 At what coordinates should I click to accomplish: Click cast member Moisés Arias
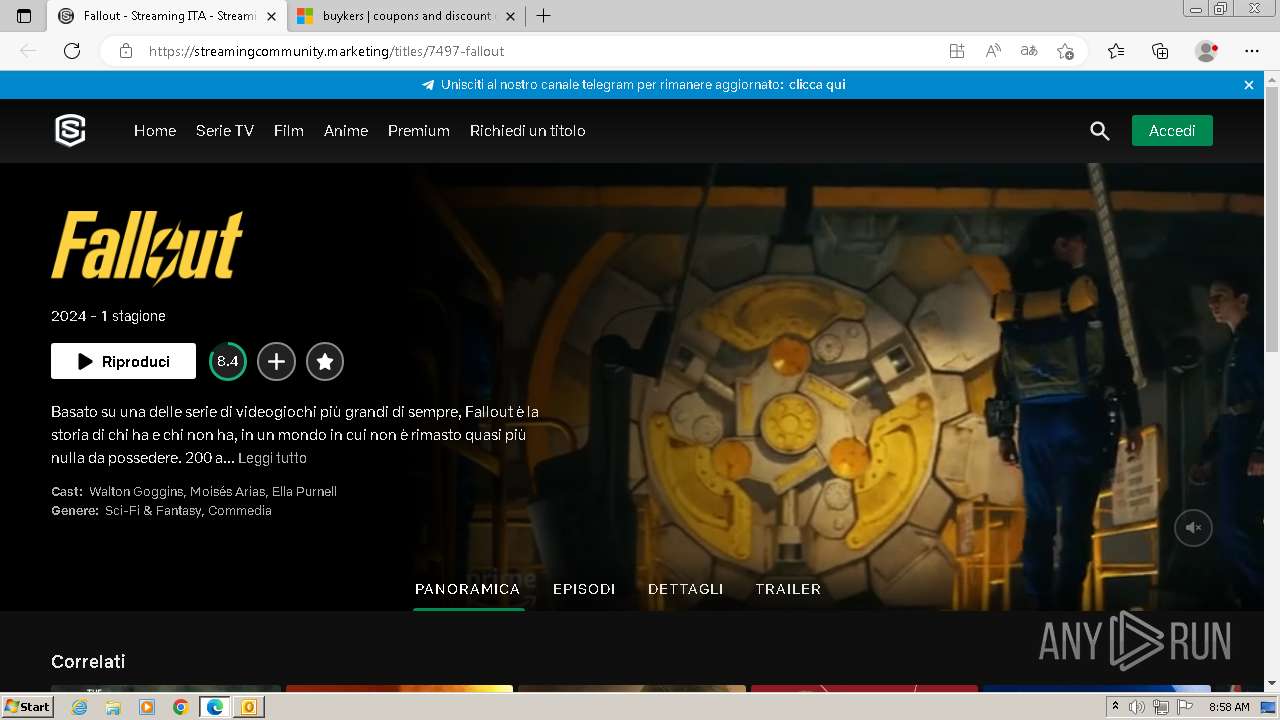point(227,492)
